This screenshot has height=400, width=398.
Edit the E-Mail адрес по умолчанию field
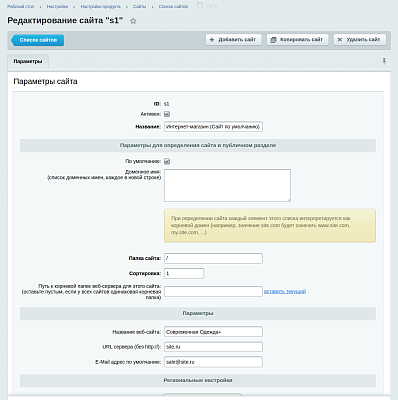tap(213, 362)
